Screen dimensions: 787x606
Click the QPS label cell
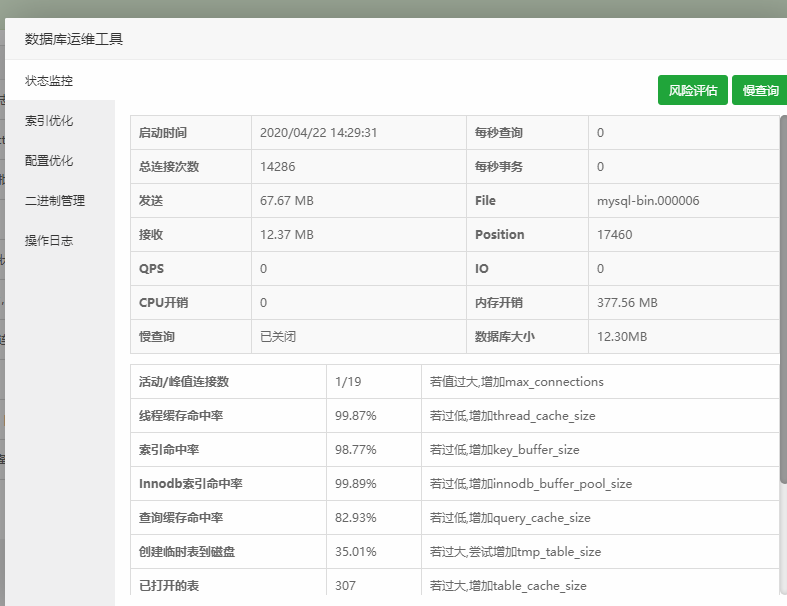[191, 269]
